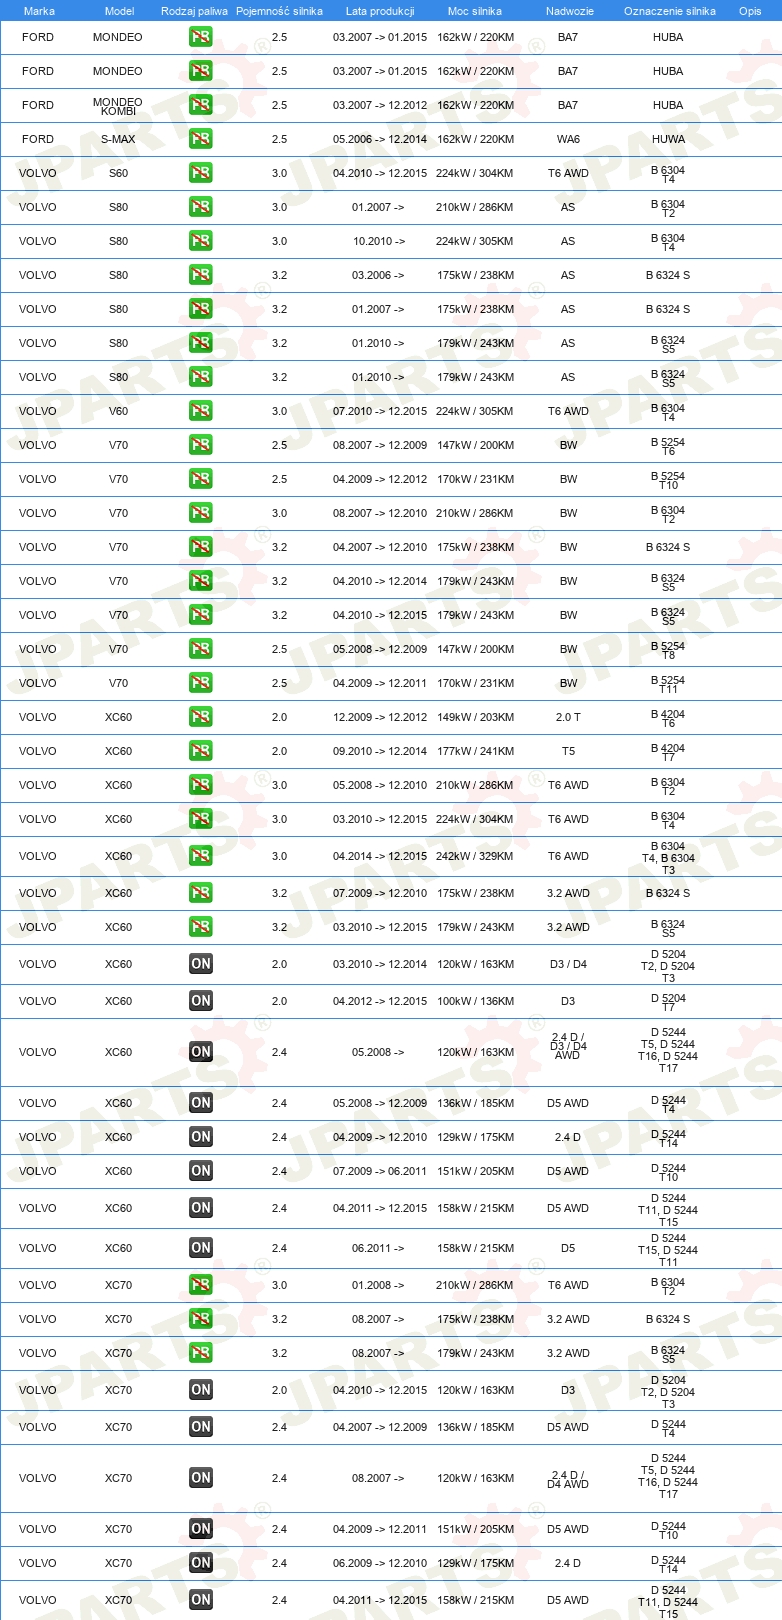
Task: Click the petrol icon in the Volvo S60 row
Action: pyautogui.click(x=201, y=173)
